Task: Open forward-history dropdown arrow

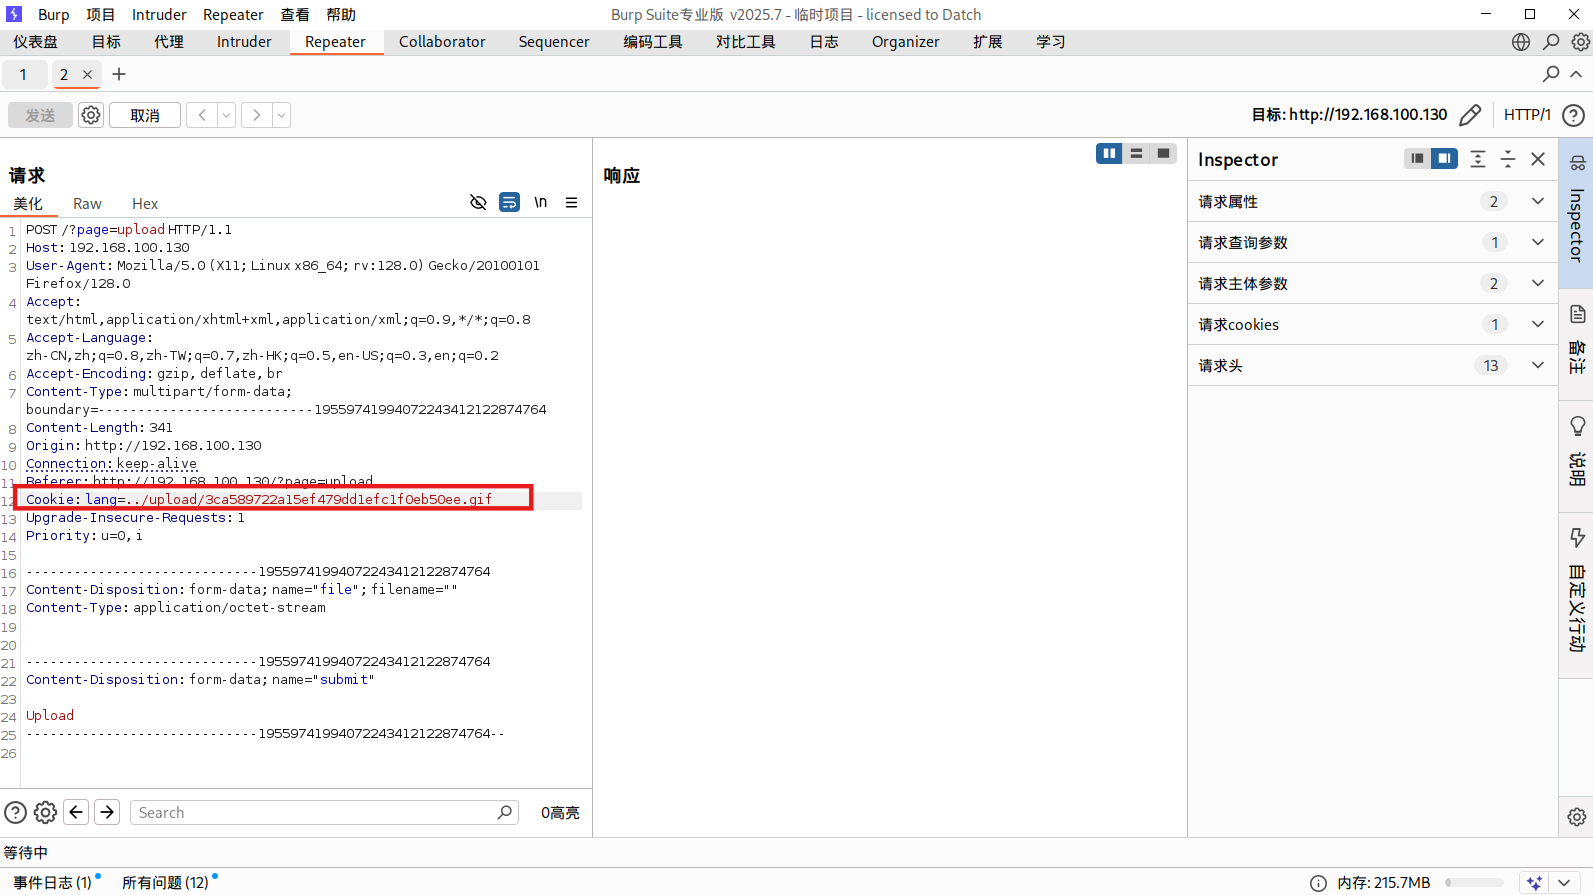Action: pos(282,115)
